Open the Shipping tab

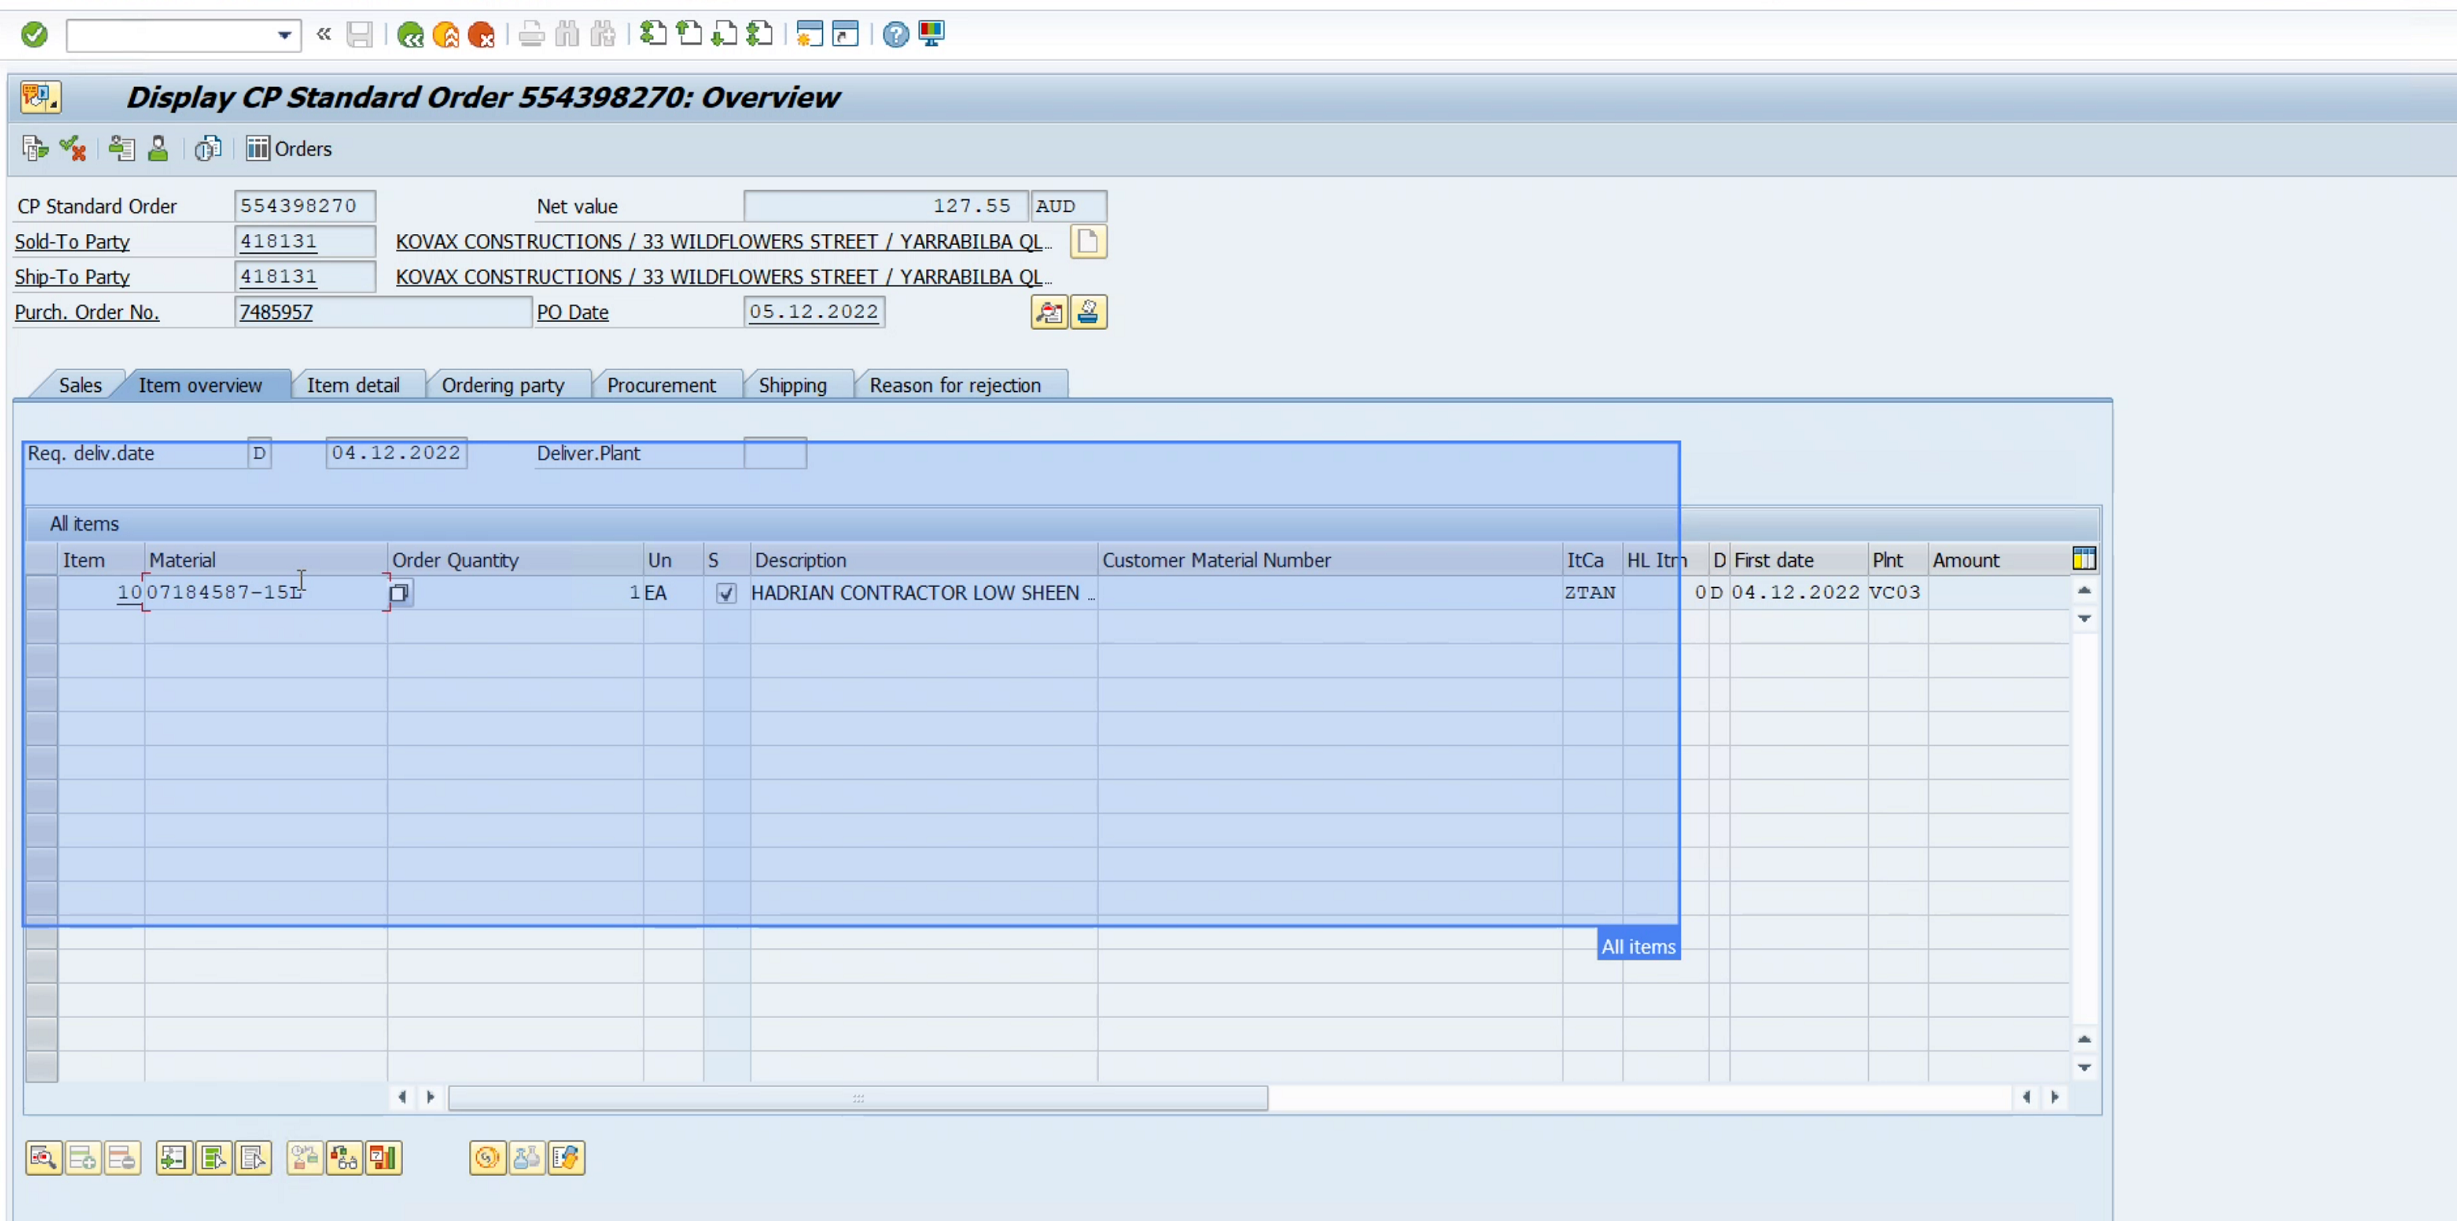(793, 384)
